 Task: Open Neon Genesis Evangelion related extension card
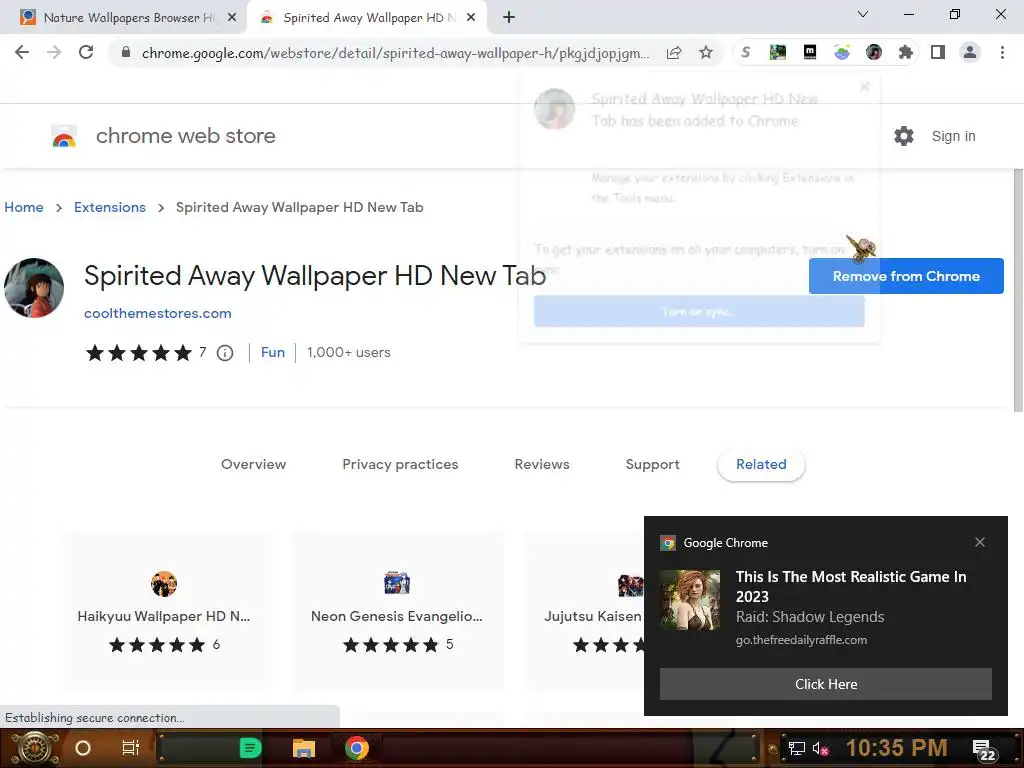[397, 611]
